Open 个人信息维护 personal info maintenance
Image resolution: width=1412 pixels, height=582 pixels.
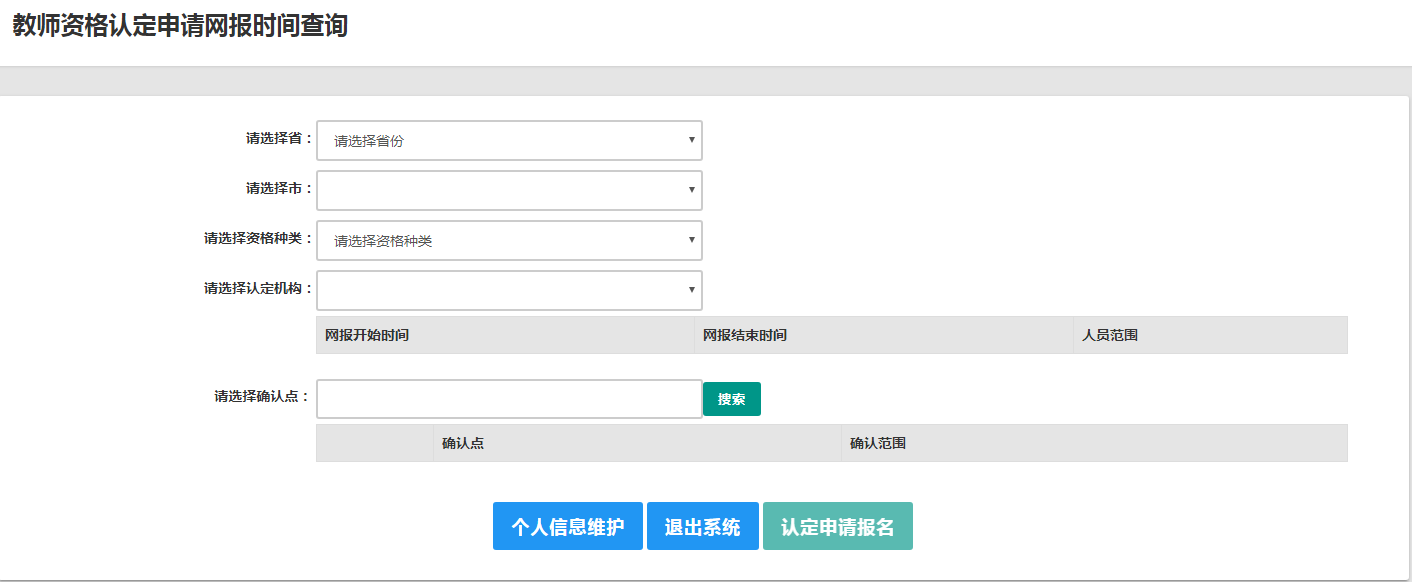[567, 527]
